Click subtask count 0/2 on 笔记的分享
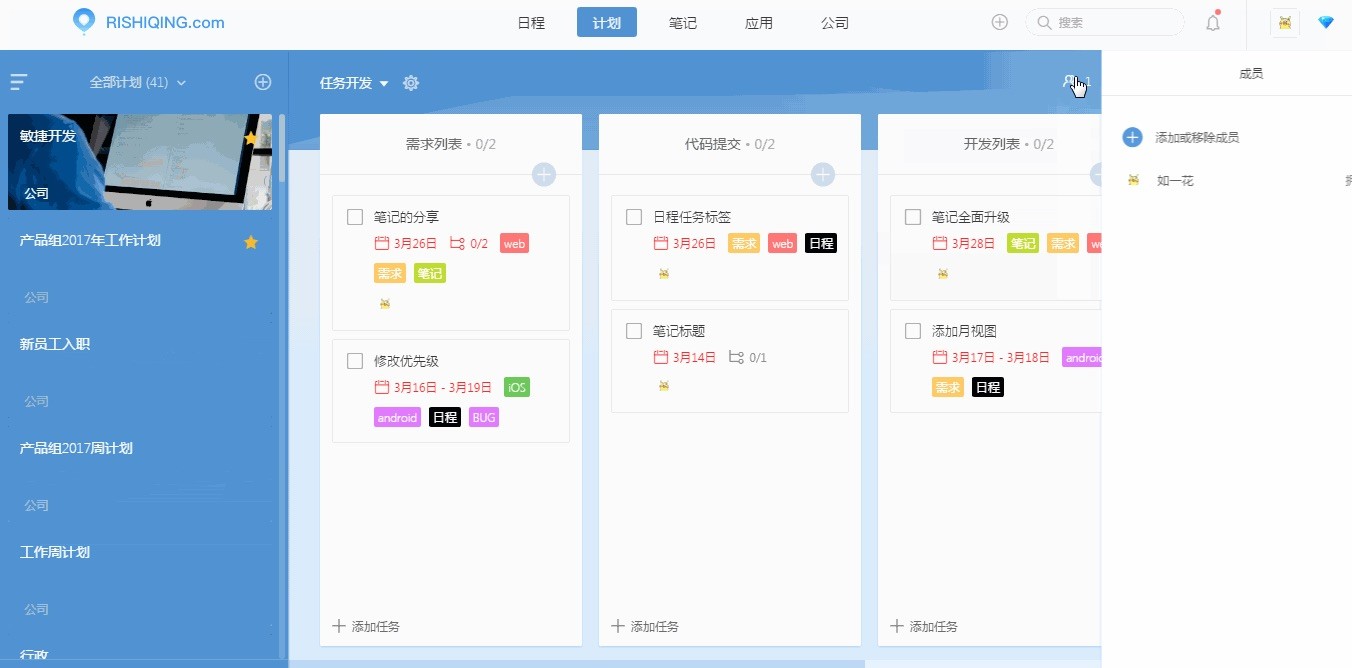This screenshot has height=668, width=1352. (469, 243)
